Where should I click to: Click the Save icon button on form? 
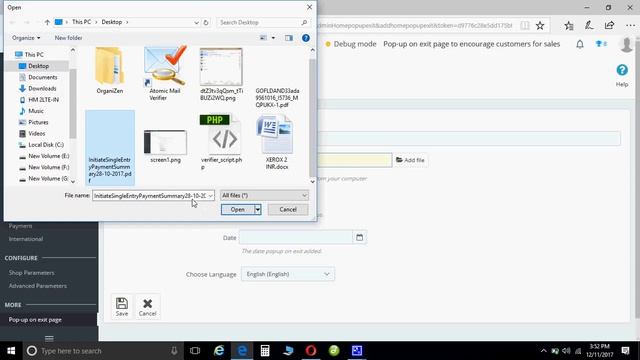122,307
